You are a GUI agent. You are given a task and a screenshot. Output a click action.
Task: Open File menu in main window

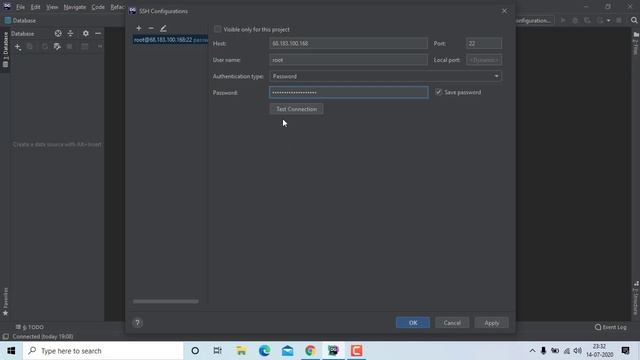click(20, 7)
